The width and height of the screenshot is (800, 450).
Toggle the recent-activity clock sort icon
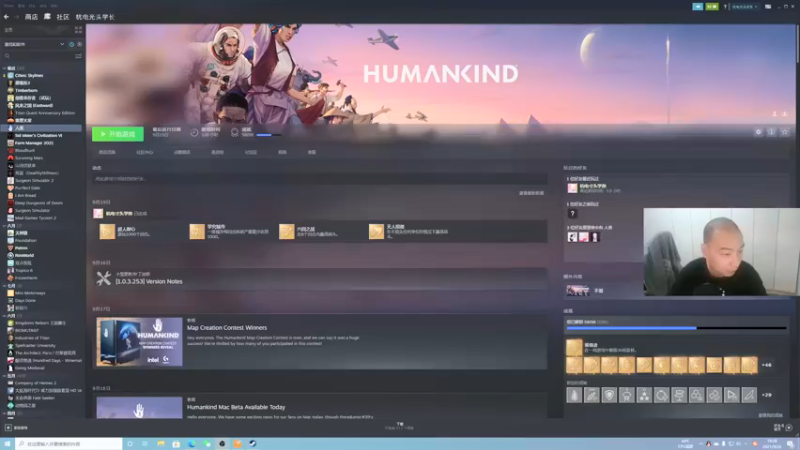[x=71, y=44]
